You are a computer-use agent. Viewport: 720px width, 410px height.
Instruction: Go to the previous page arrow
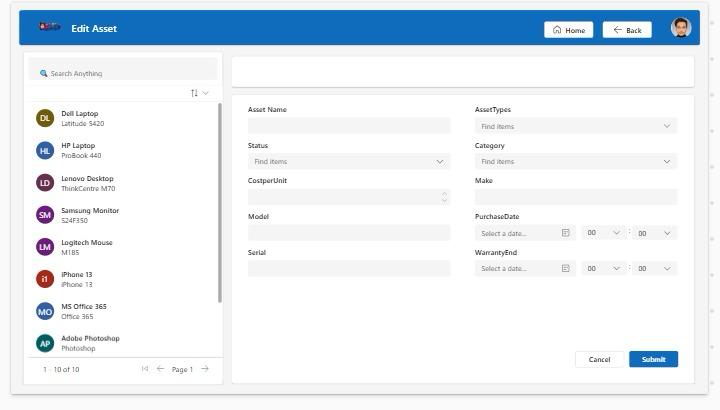pos(160,369)
